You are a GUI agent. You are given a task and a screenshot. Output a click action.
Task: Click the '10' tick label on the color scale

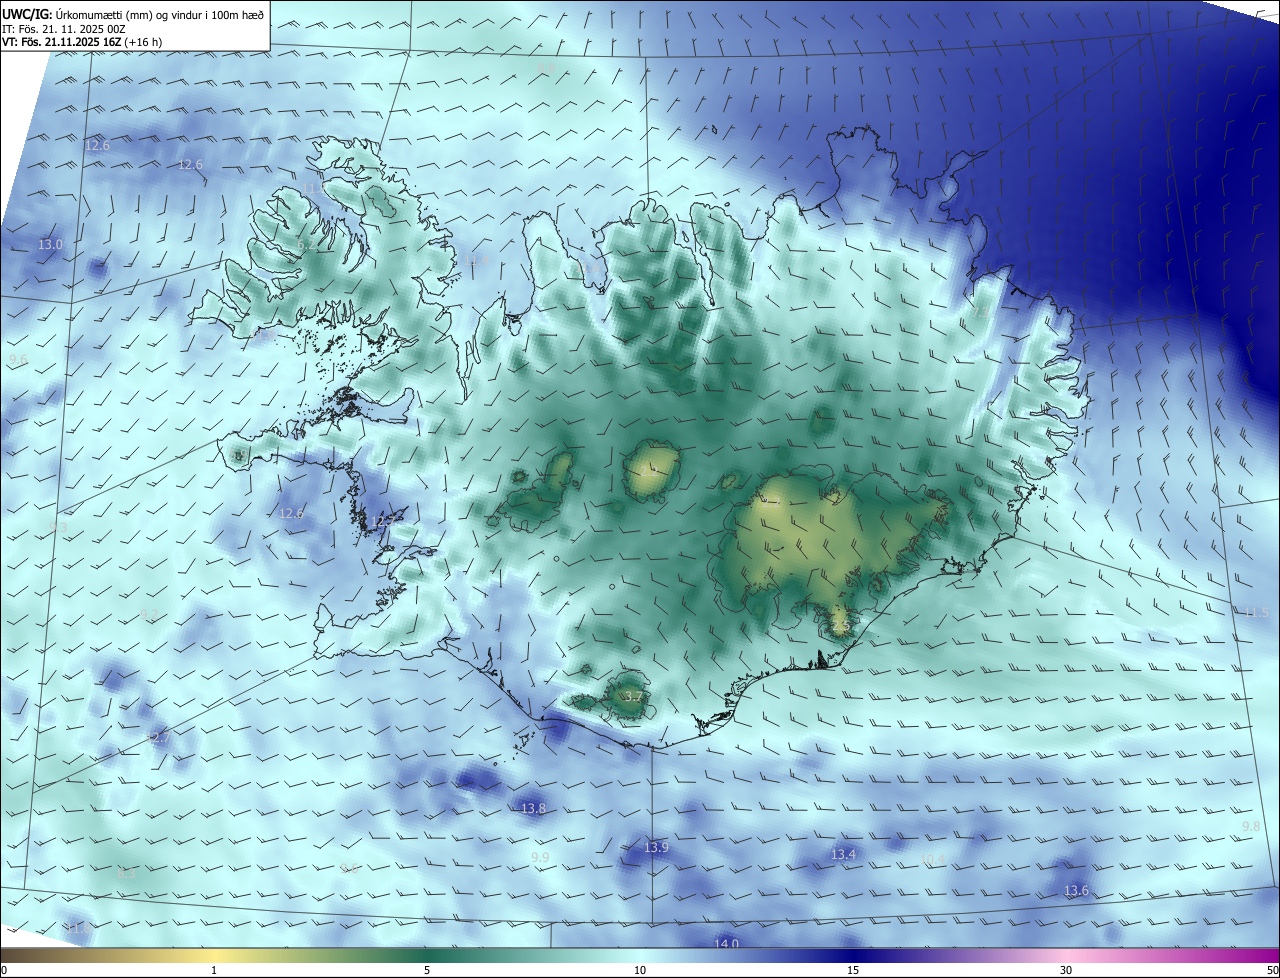tap(640, 970)
